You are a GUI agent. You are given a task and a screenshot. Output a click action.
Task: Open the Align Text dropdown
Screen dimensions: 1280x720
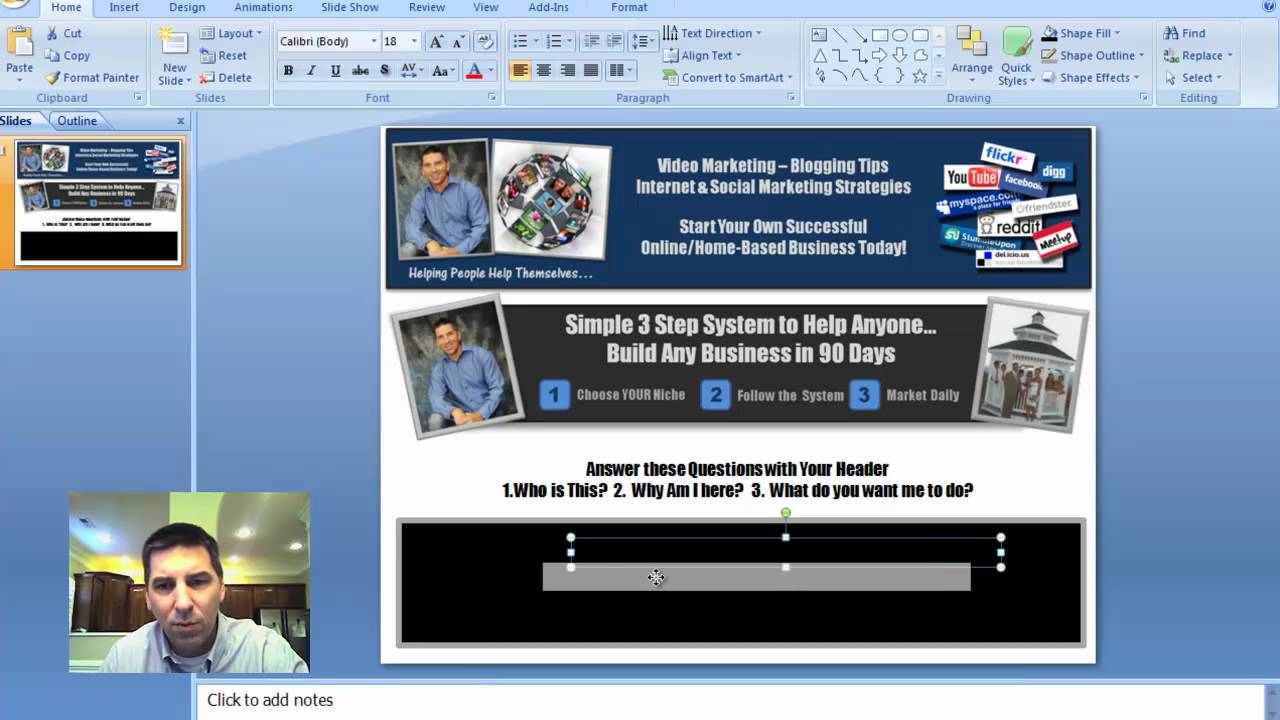(703, 55)
